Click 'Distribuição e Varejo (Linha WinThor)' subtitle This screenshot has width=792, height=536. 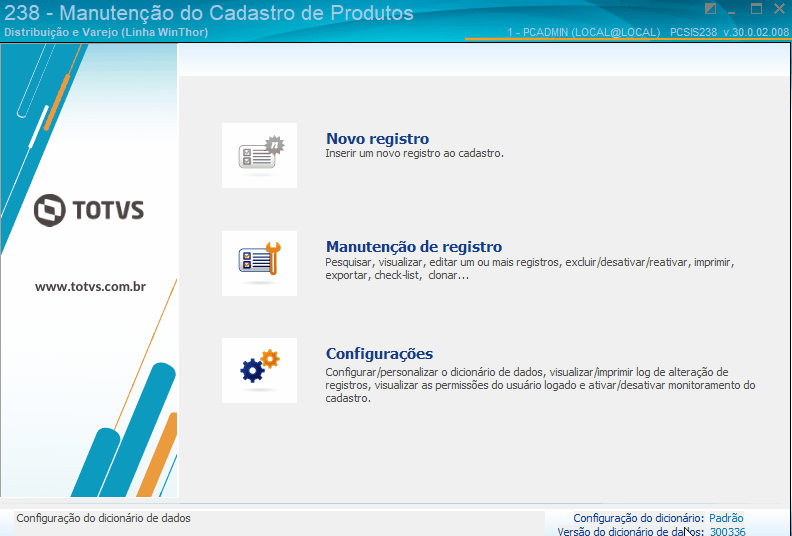106,32
